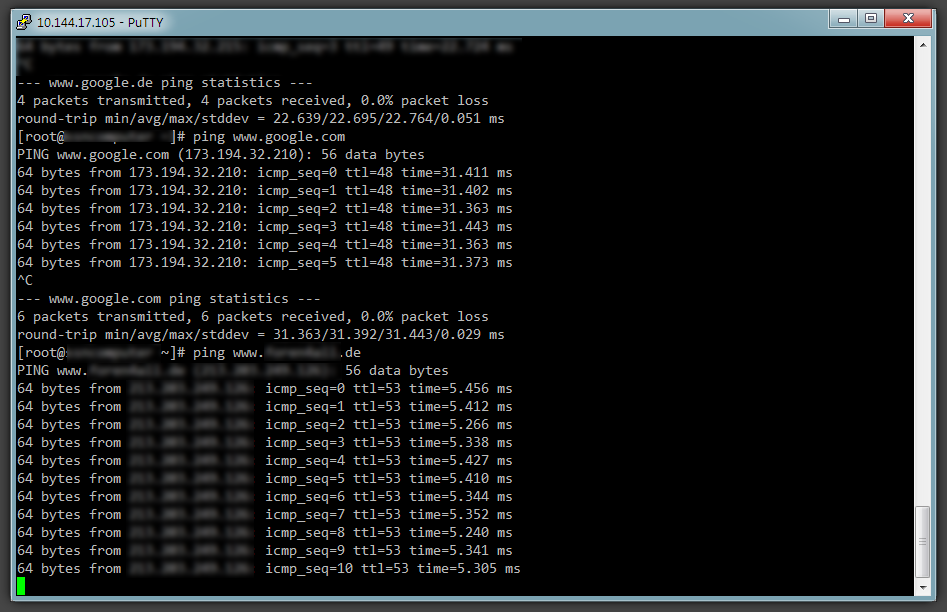
Task: Click the 'ping www.google.com' command
Action: 269,137
